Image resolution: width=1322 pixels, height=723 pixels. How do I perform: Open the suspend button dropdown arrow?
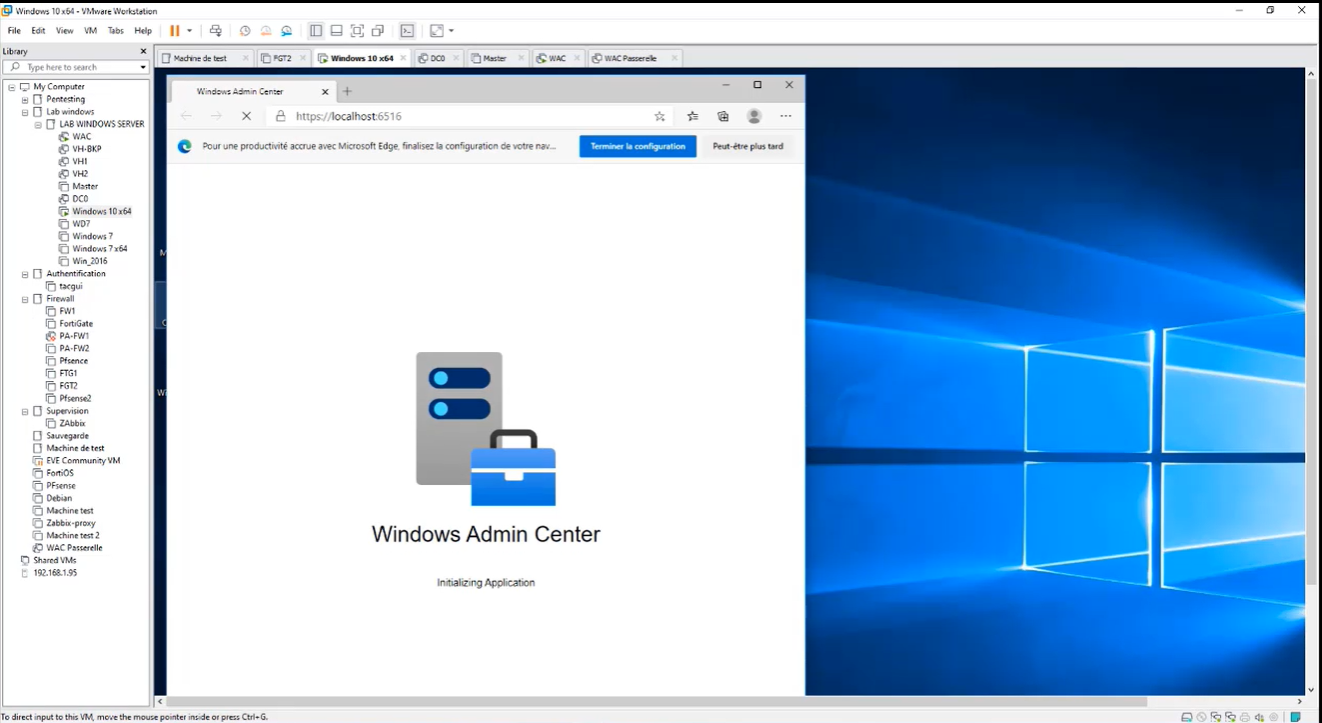(188, 30)
